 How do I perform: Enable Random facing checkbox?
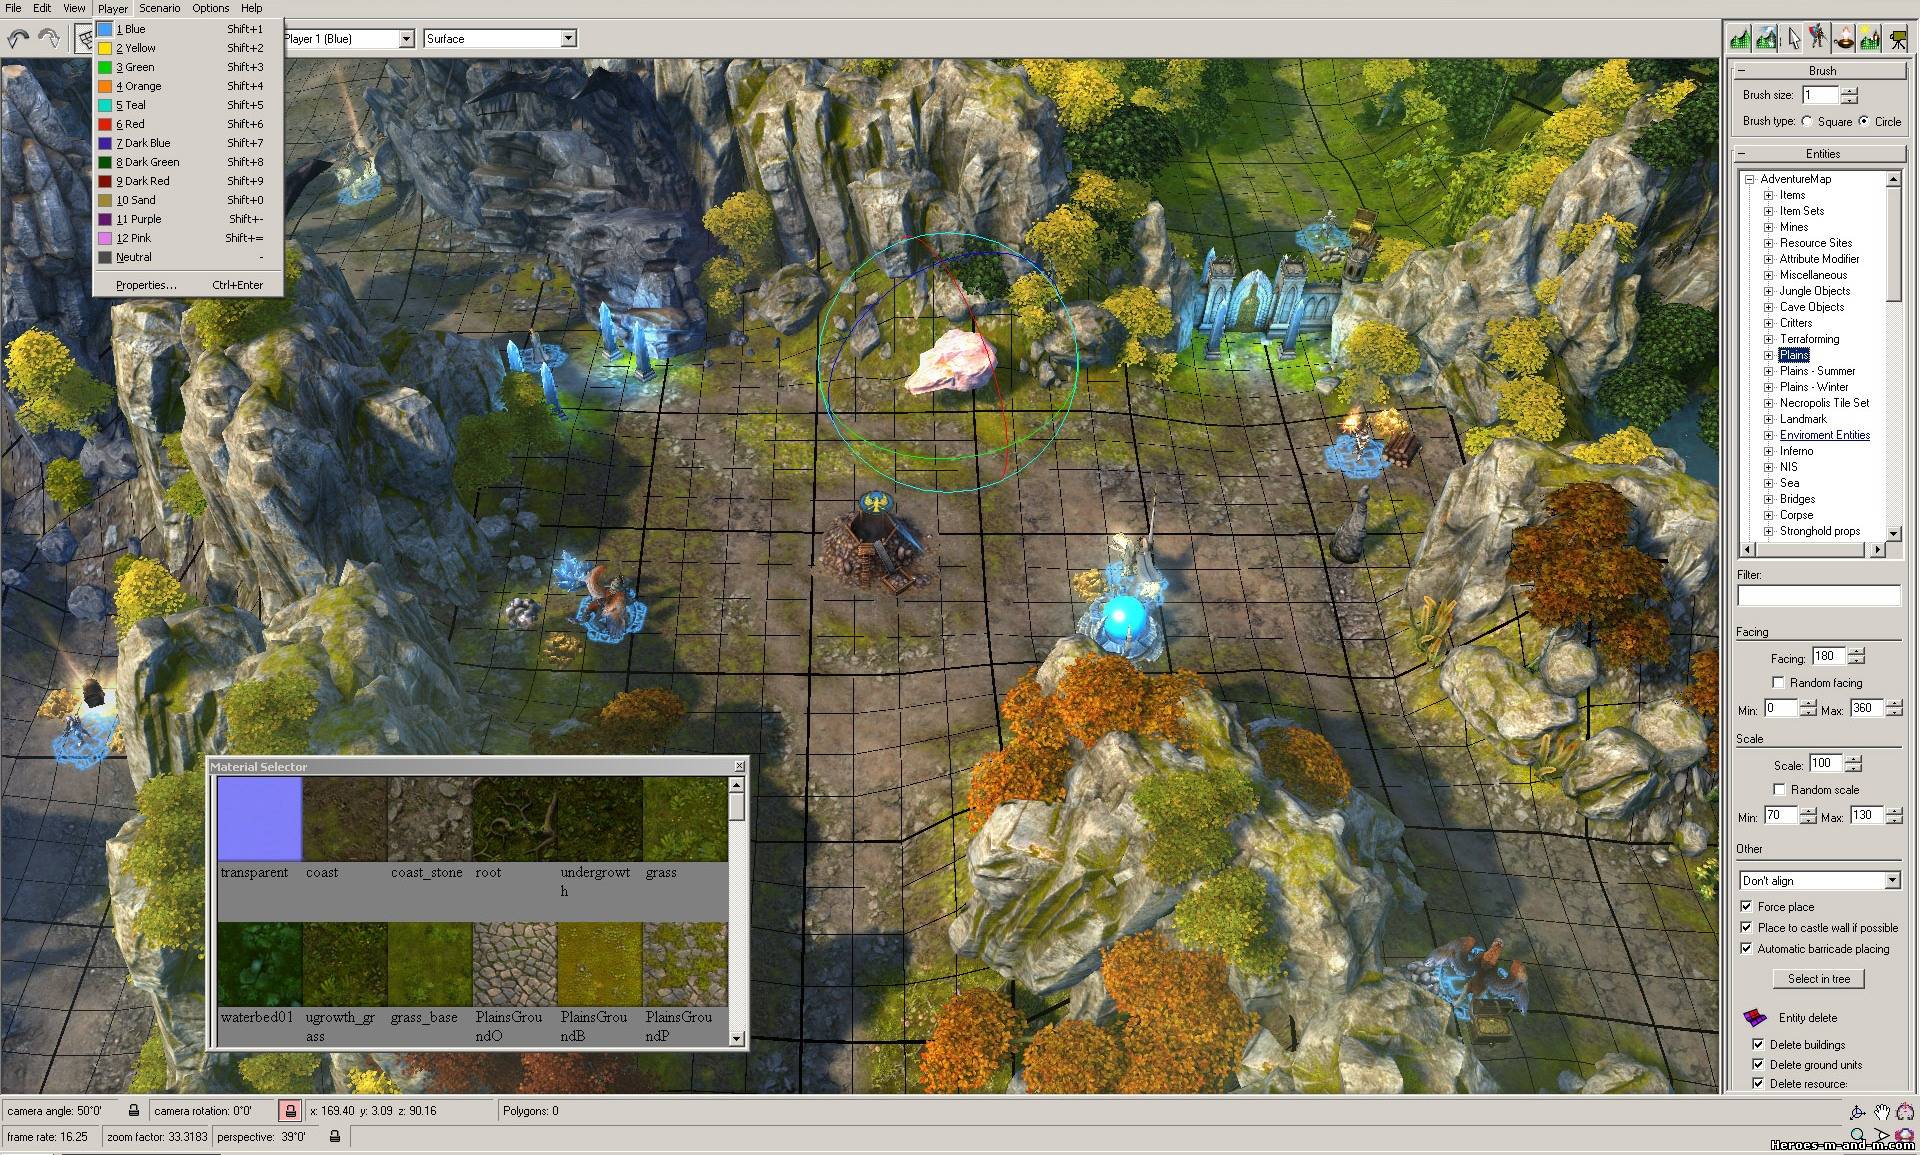click(1778, 682)
